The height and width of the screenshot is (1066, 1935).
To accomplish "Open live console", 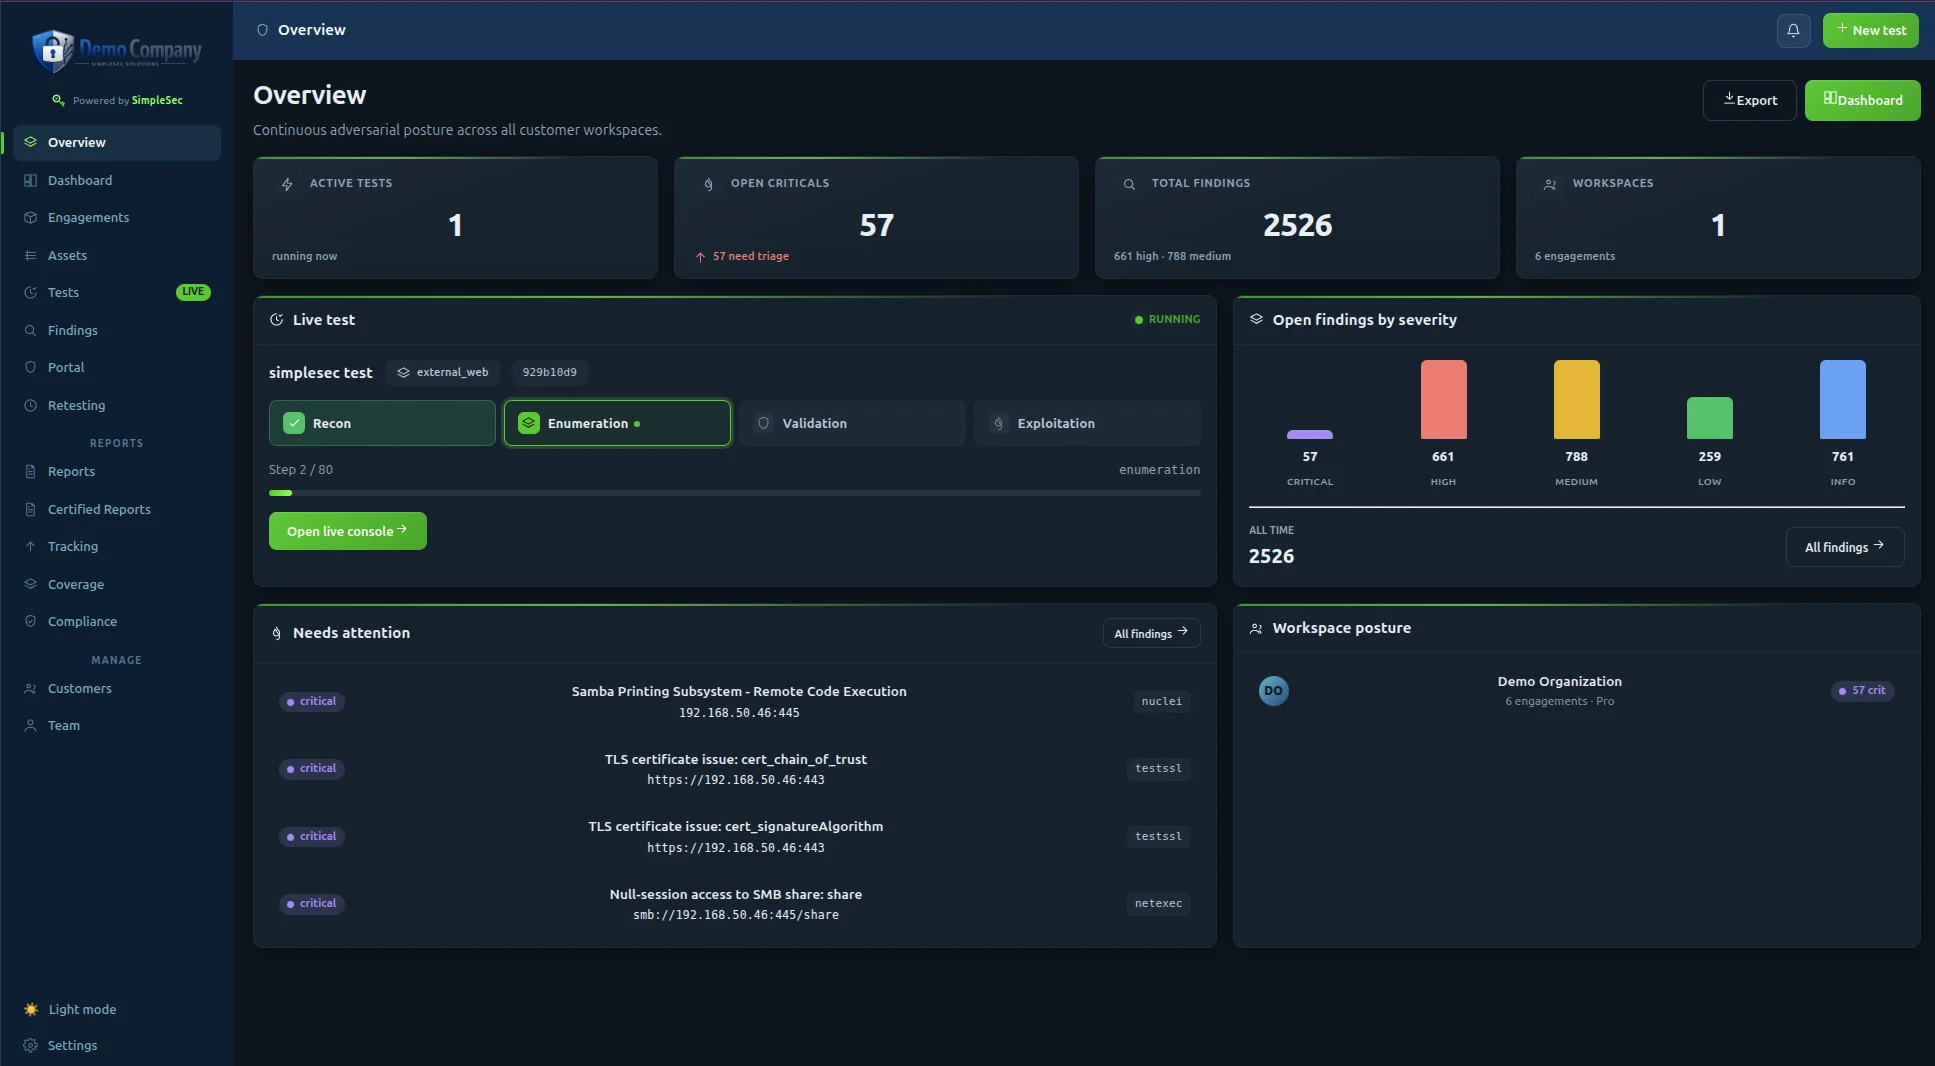I will [x=348, y=531].
